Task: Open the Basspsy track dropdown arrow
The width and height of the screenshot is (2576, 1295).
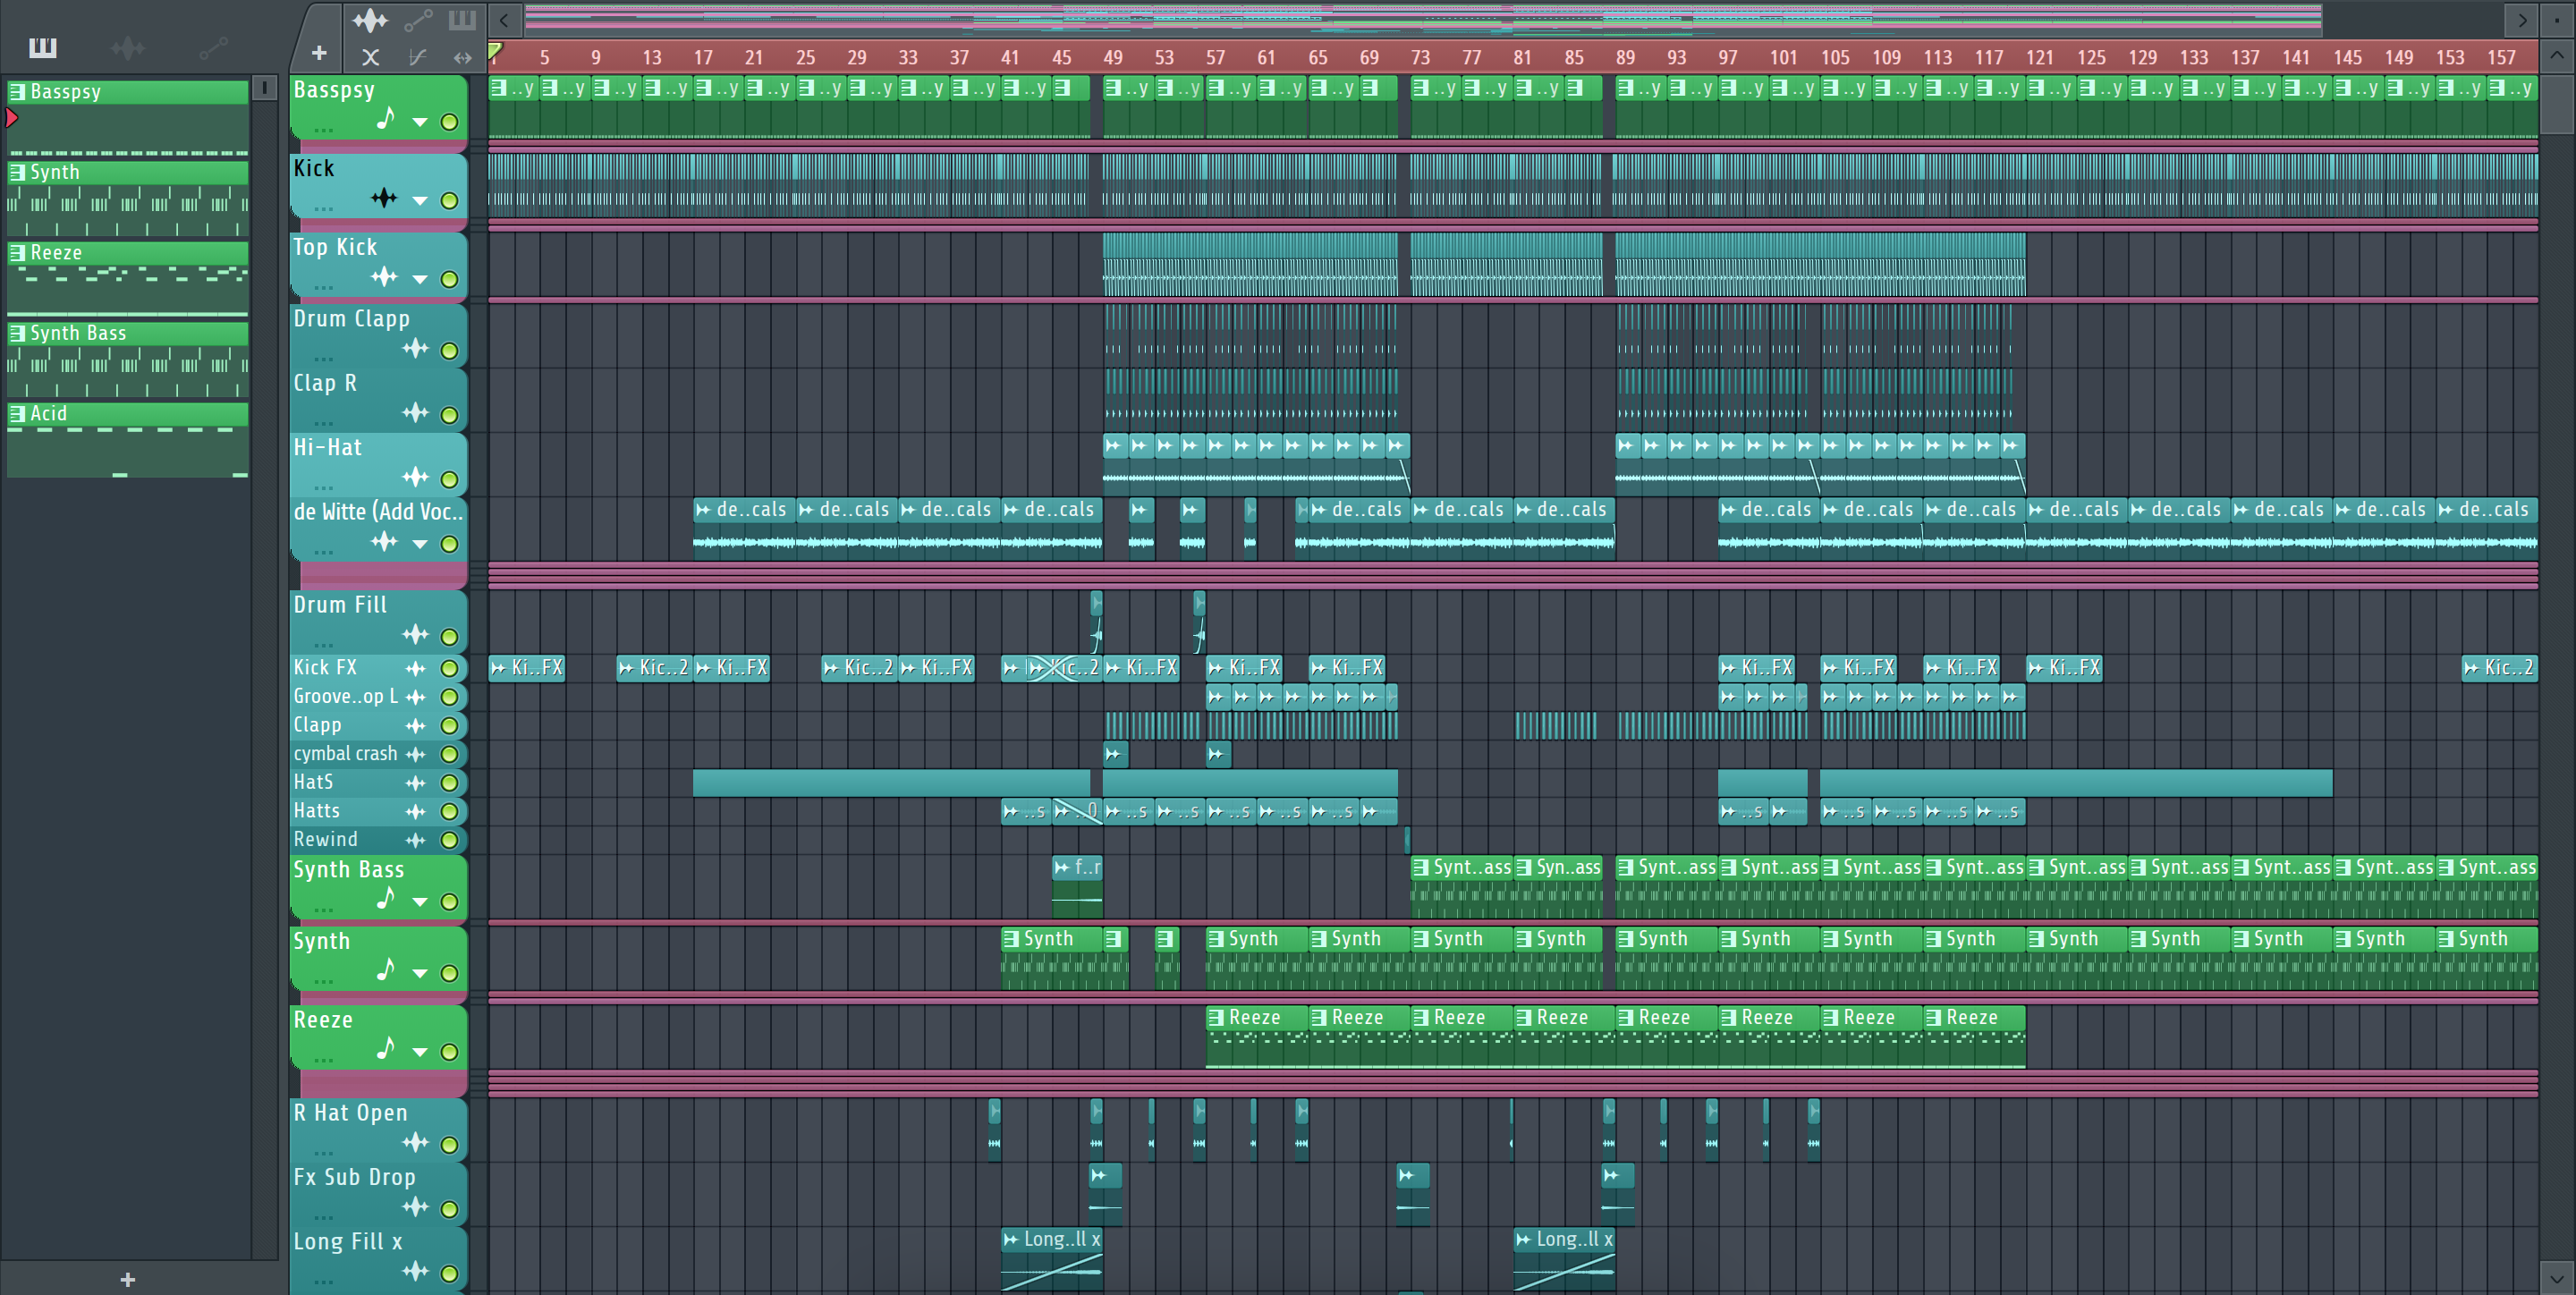Action: [420, 123]
